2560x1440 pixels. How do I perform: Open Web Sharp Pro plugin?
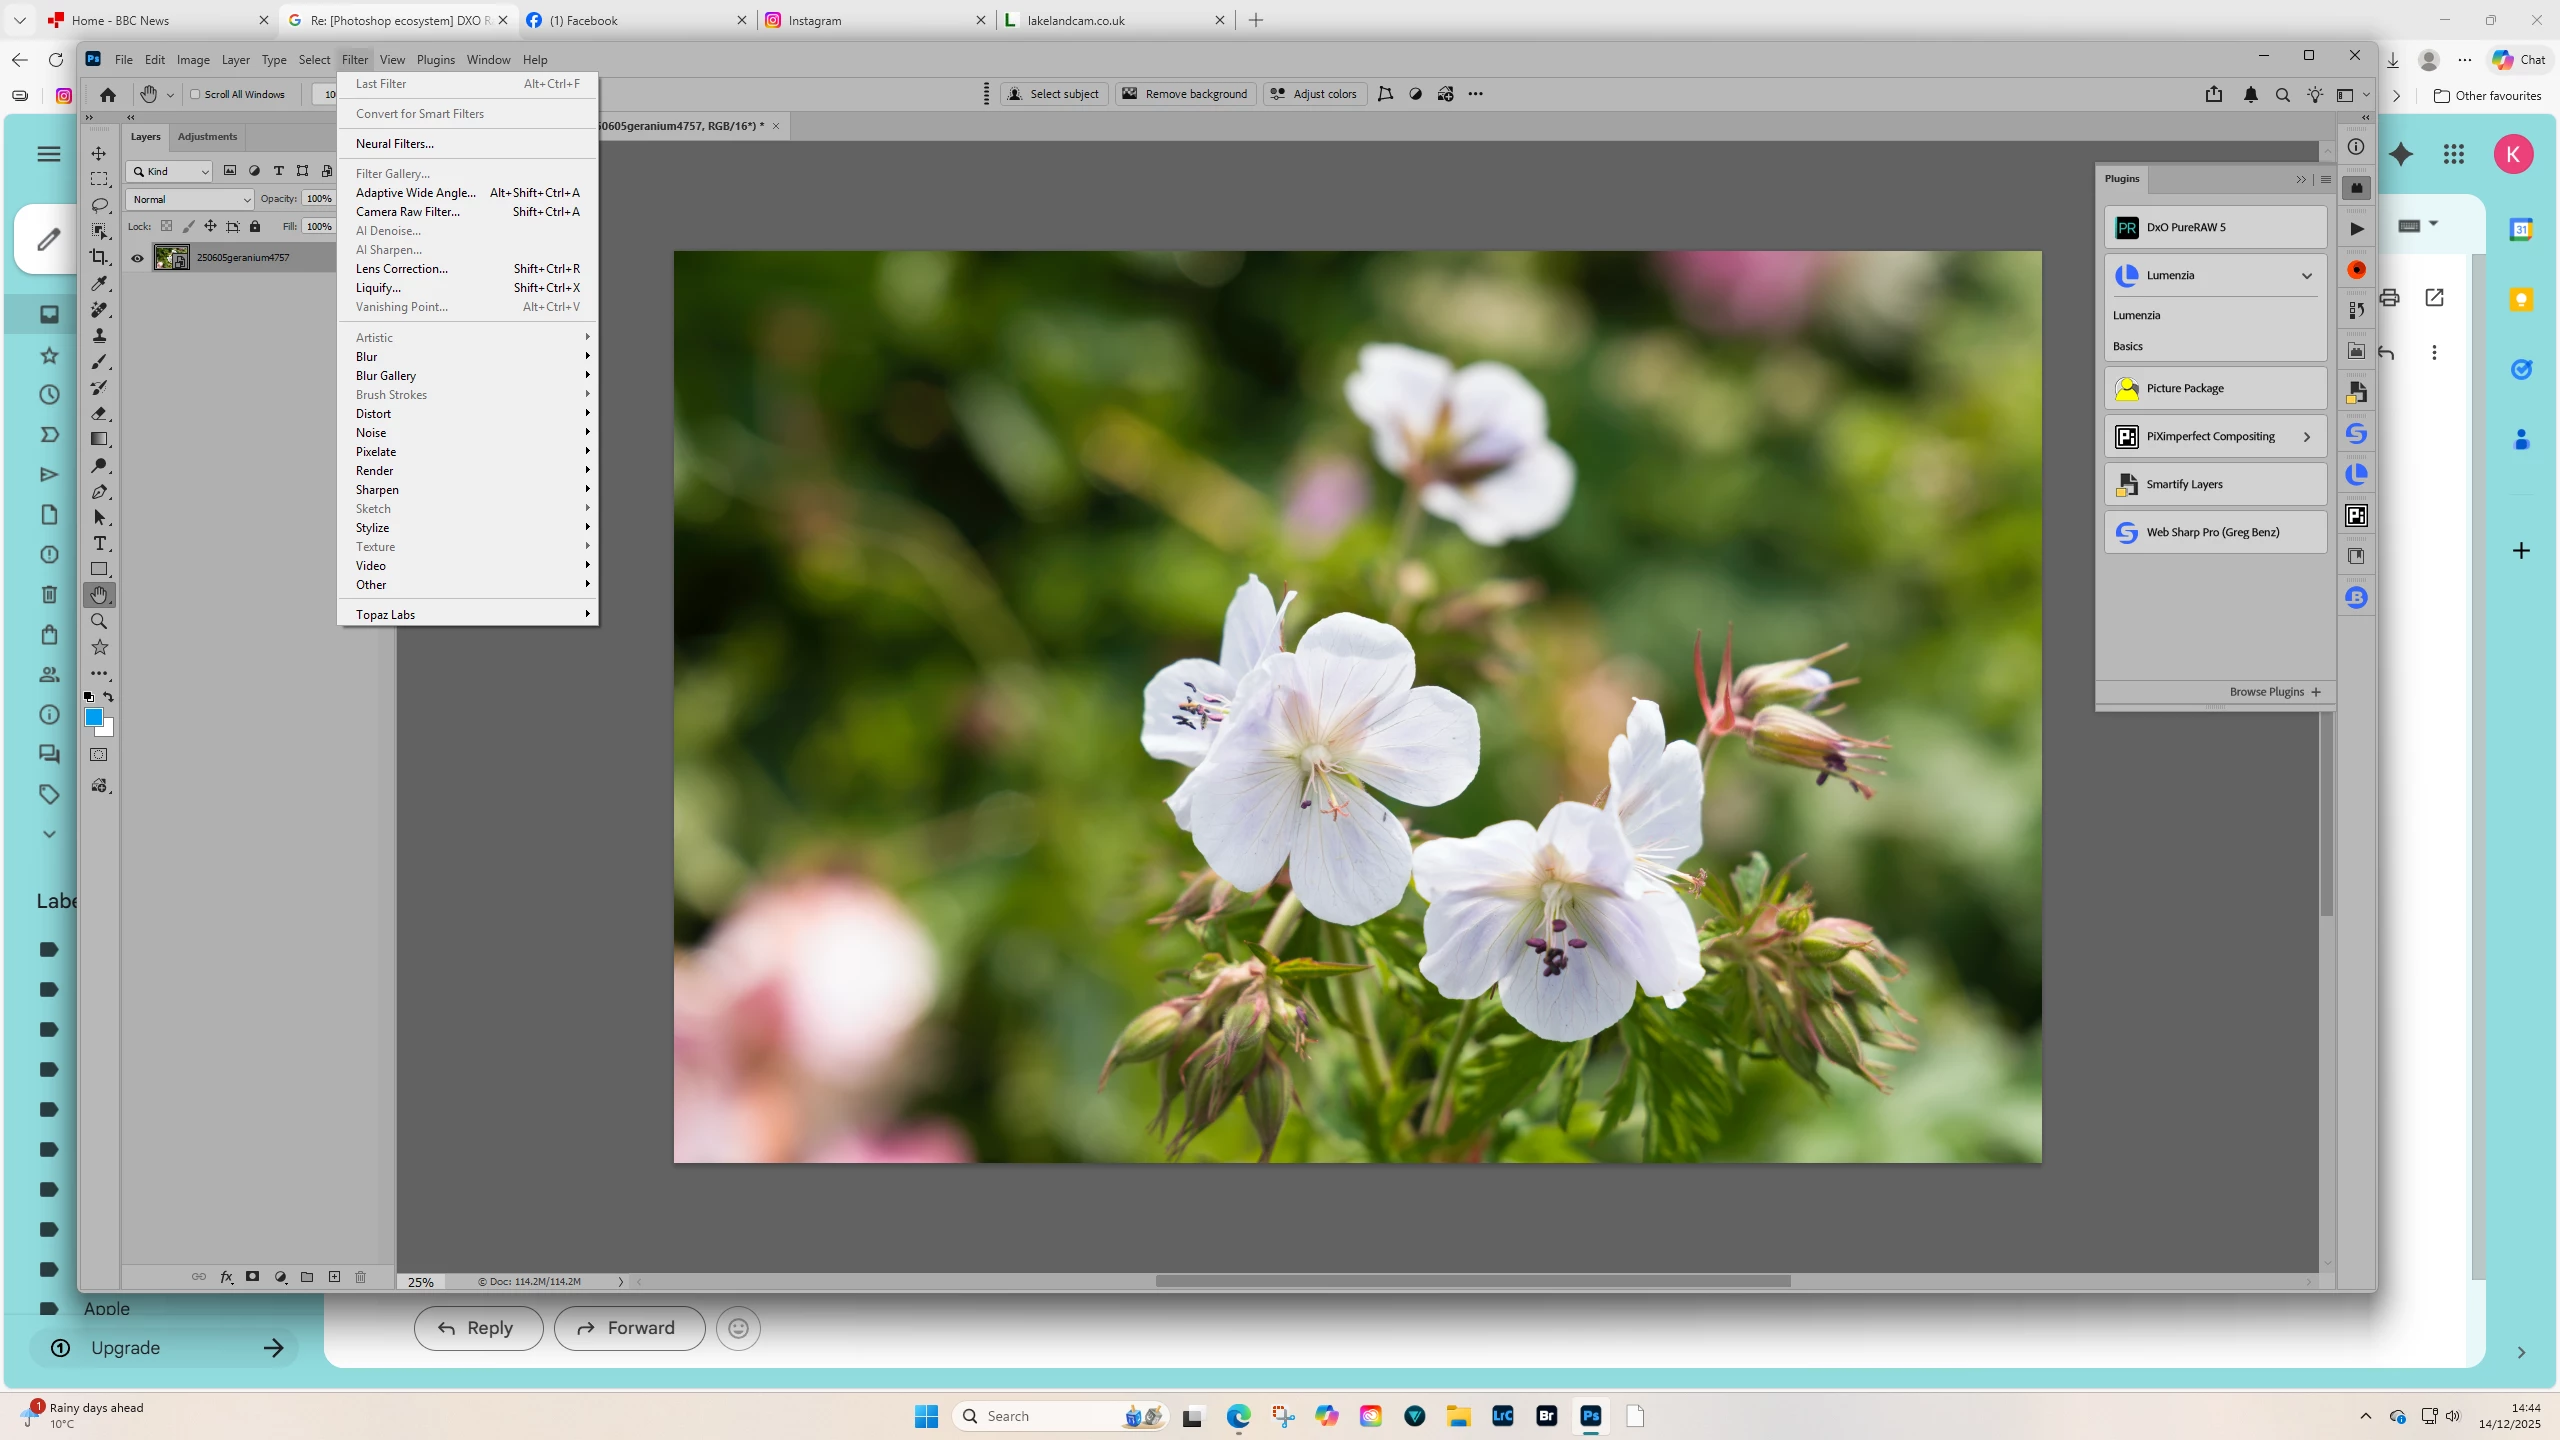(2215, 533)
